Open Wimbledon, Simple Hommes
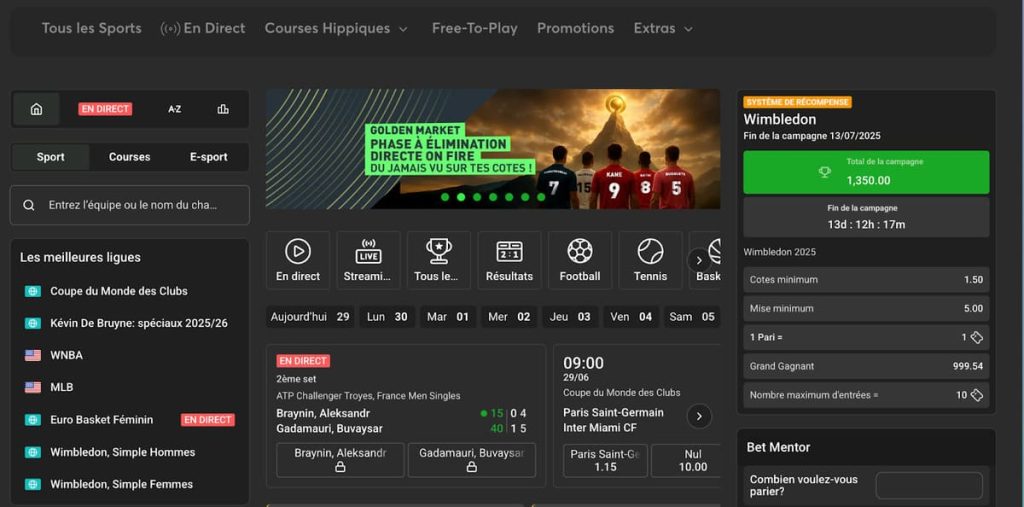 pos(123,452)
